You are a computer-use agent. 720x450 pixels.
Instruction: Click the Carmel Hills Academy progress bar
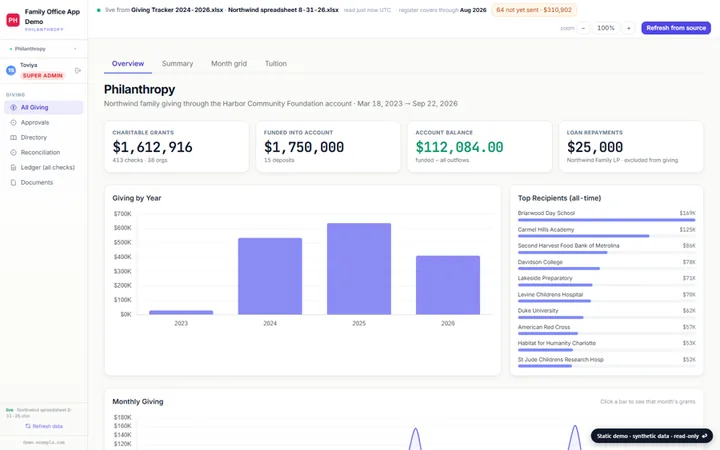(606, 236)
